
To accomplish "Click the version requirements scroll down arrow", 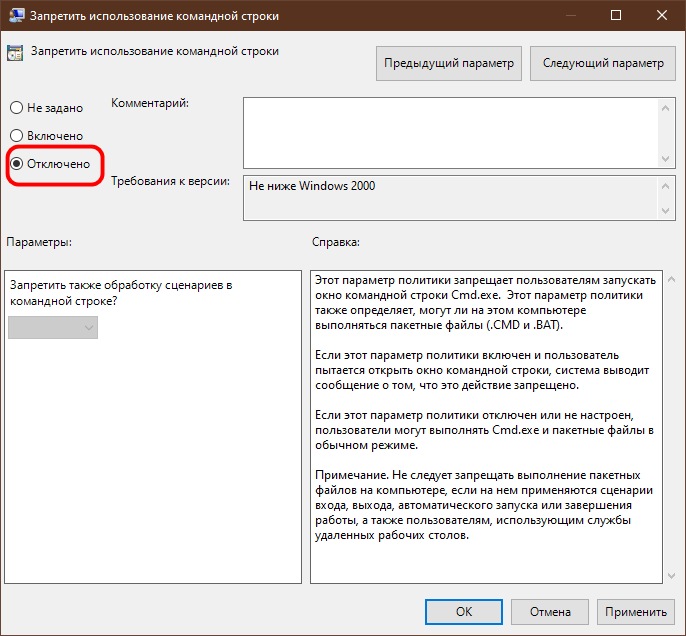I will tap(665, 211).
